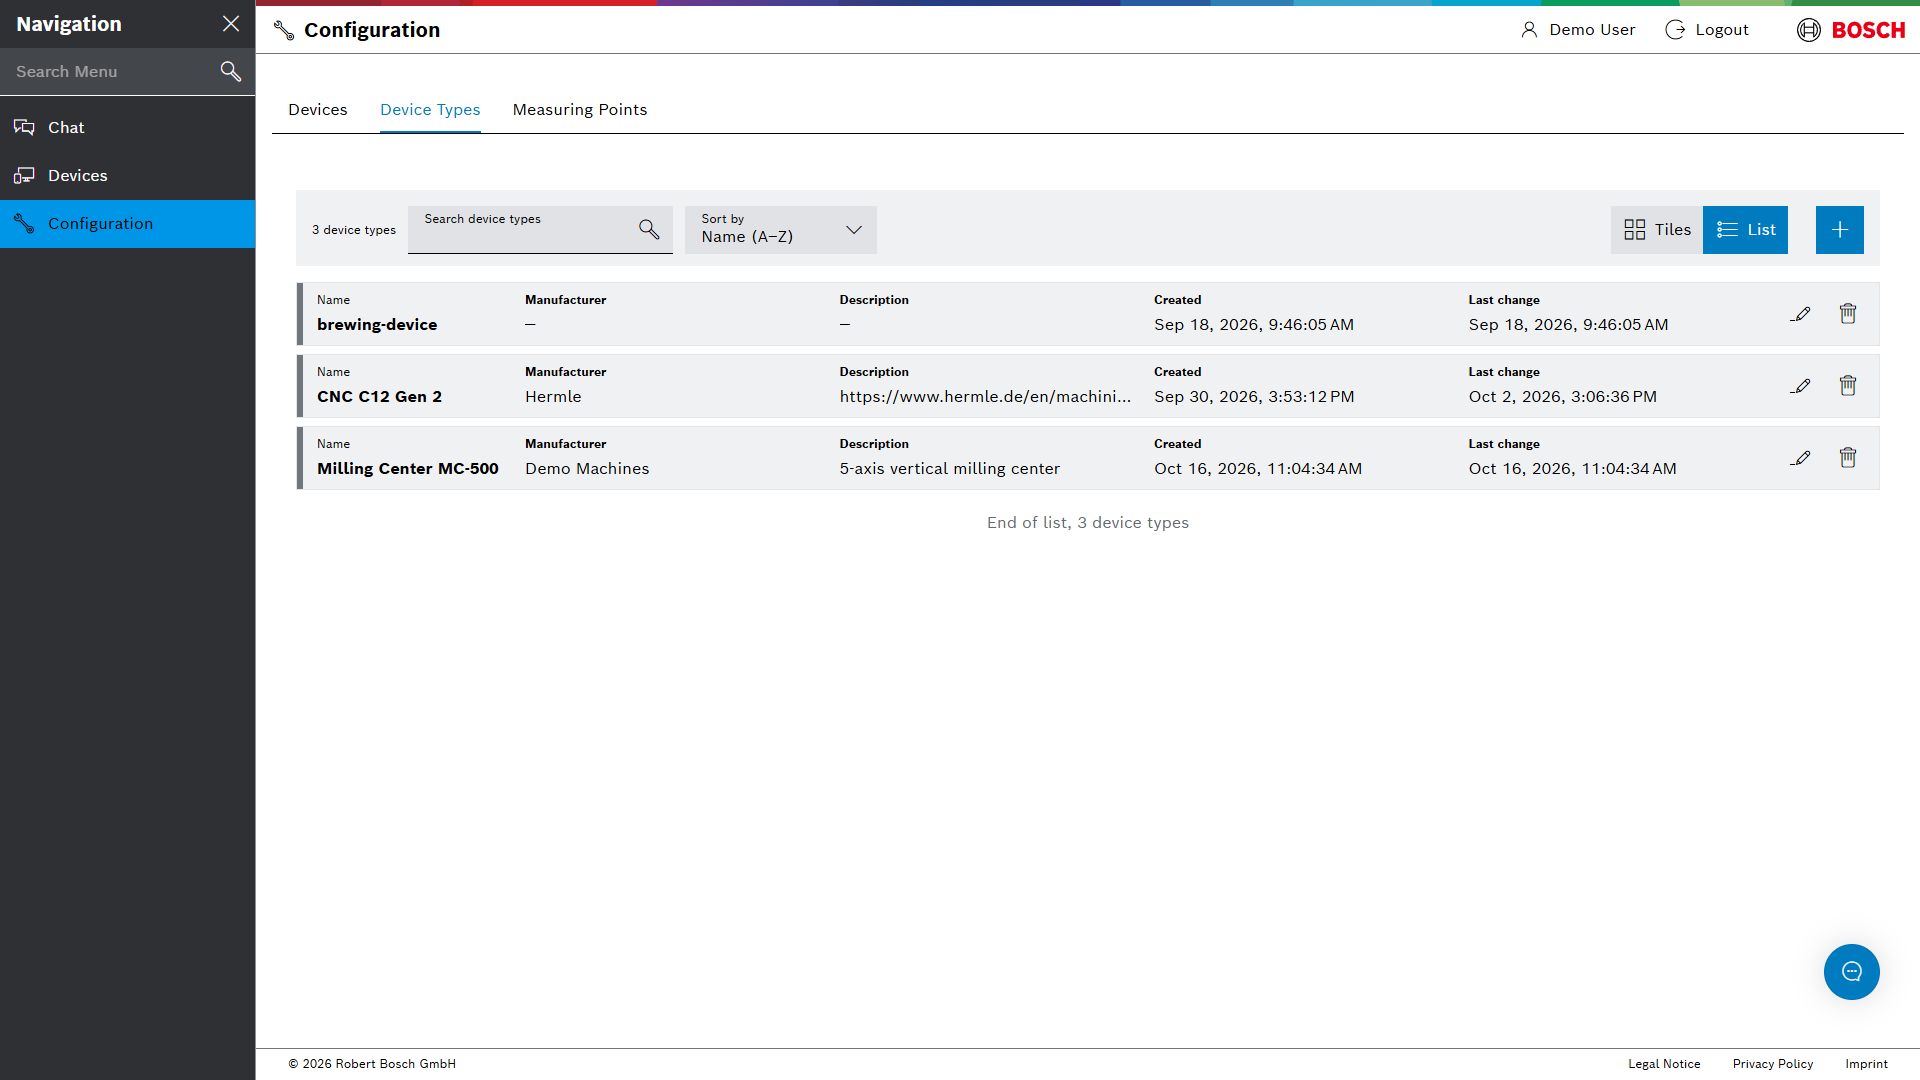Click the Configuration wrench icon in sidebar

point(24,223)
